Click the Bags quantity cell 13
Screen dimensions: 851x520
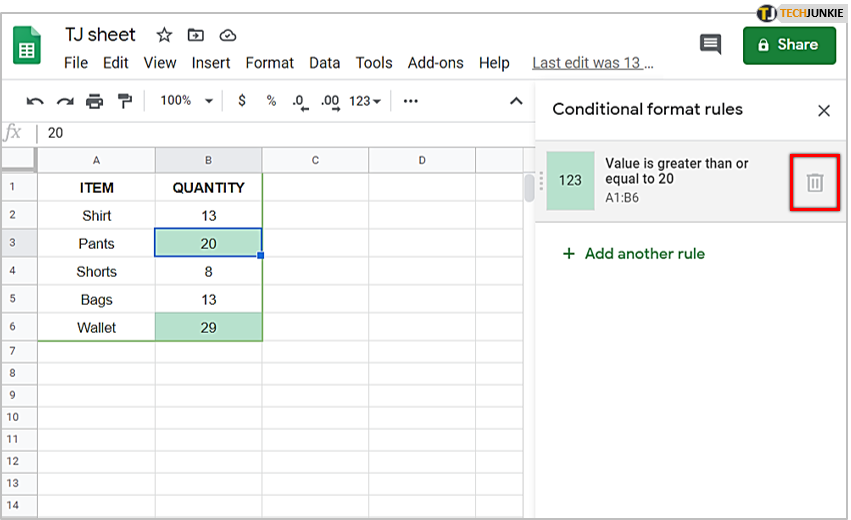208,300
